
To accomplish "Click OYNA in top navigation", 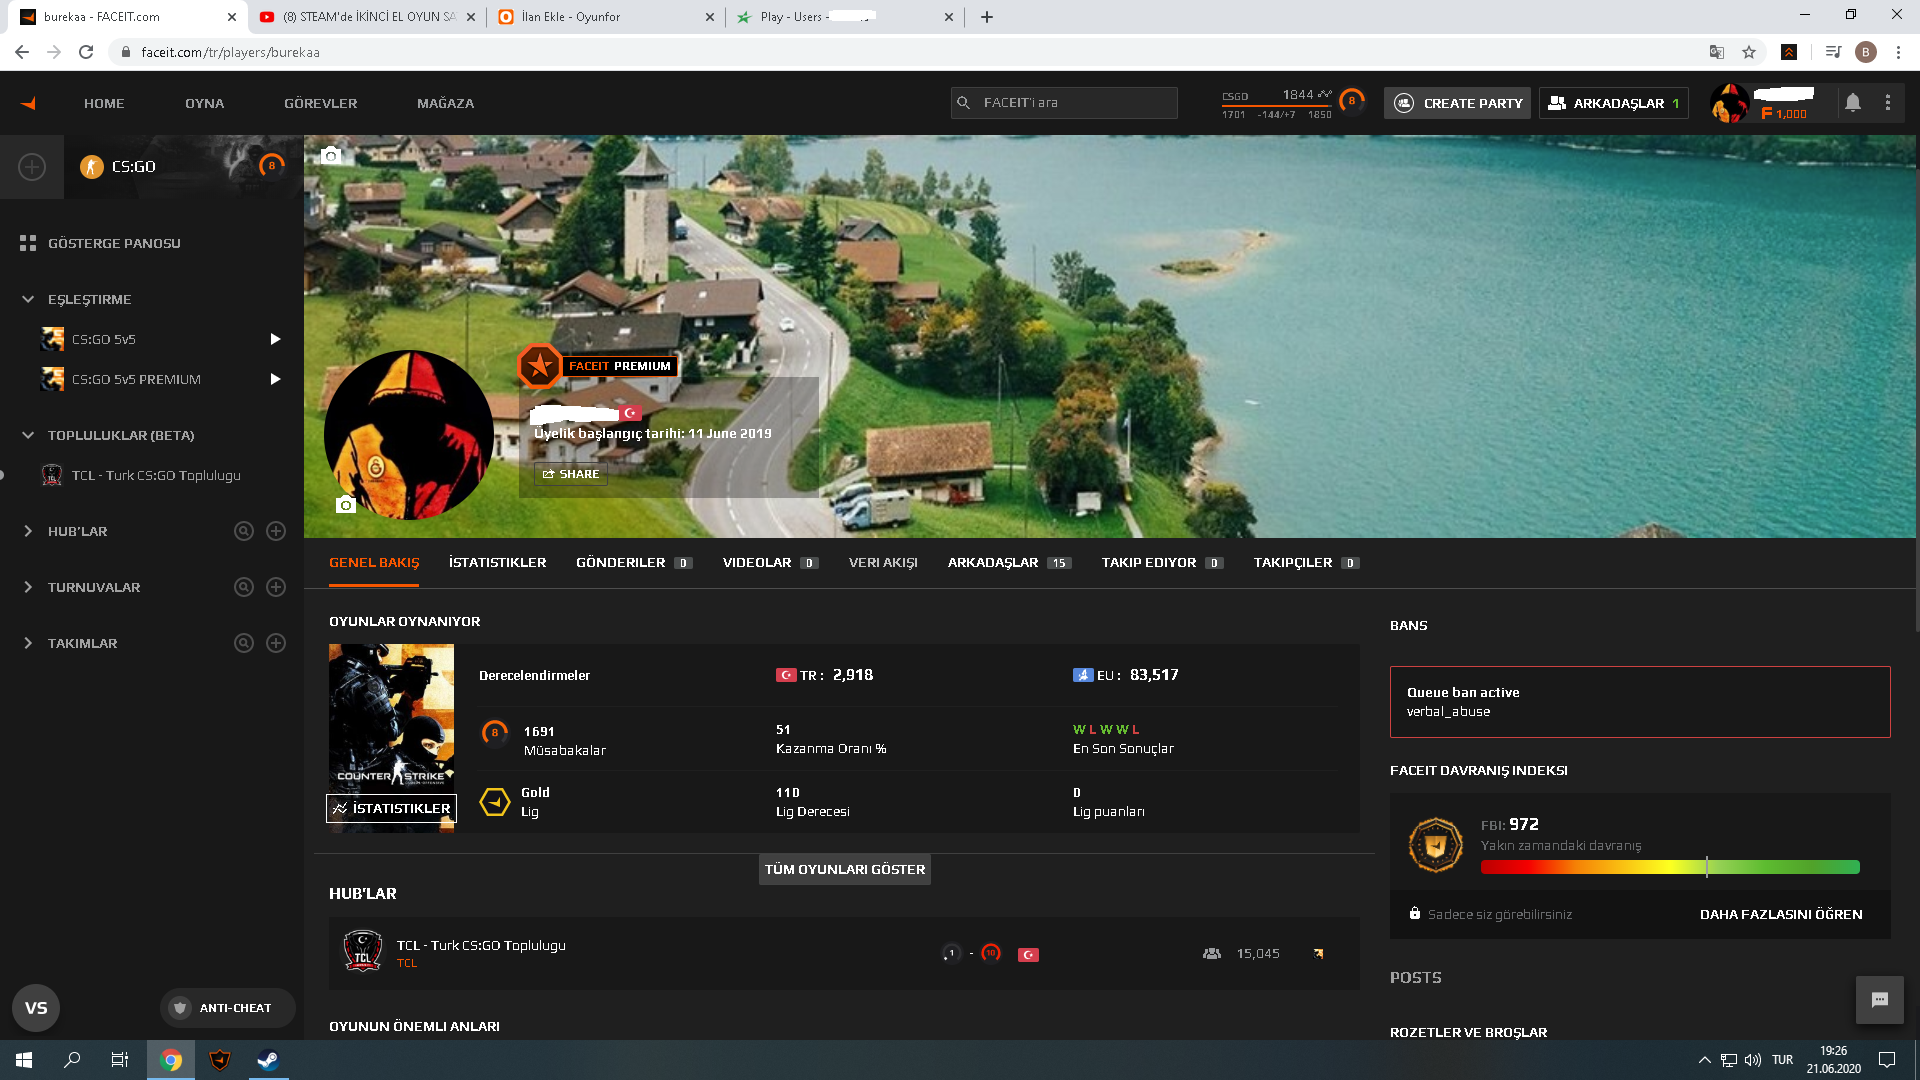I will 204,103.
